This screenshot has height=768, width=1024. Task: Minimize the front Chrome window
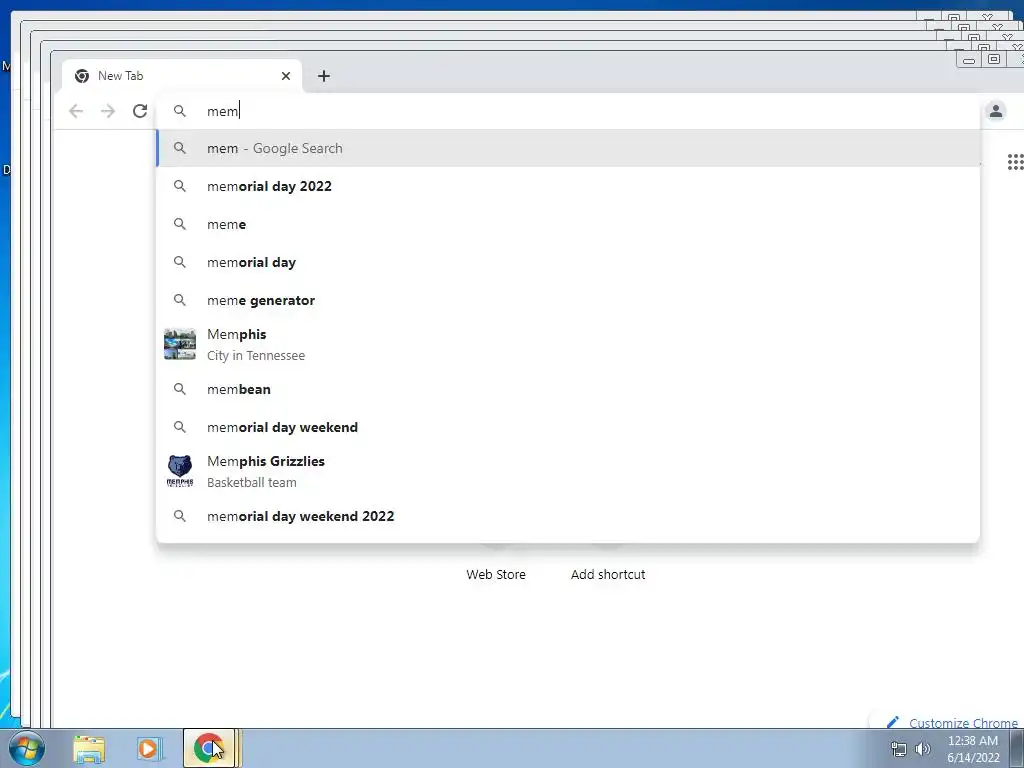tap(969, 60)
